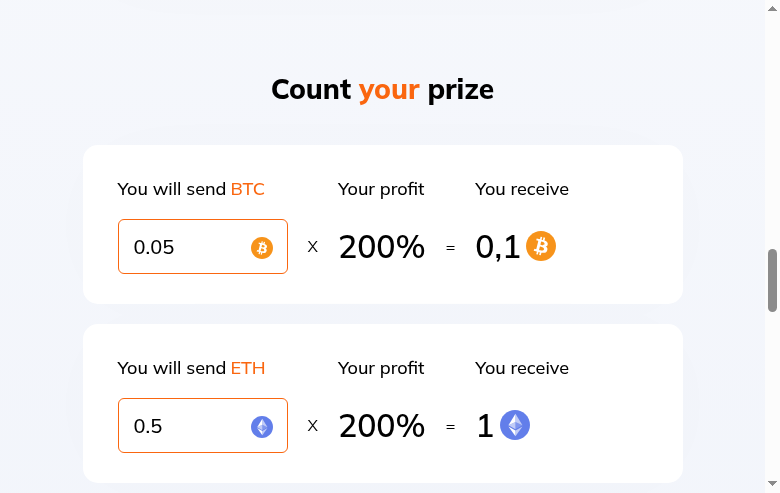This screenshot has height=493, width=780.
Task: Click the orange word "your" in heading
Action: (389, 90)
